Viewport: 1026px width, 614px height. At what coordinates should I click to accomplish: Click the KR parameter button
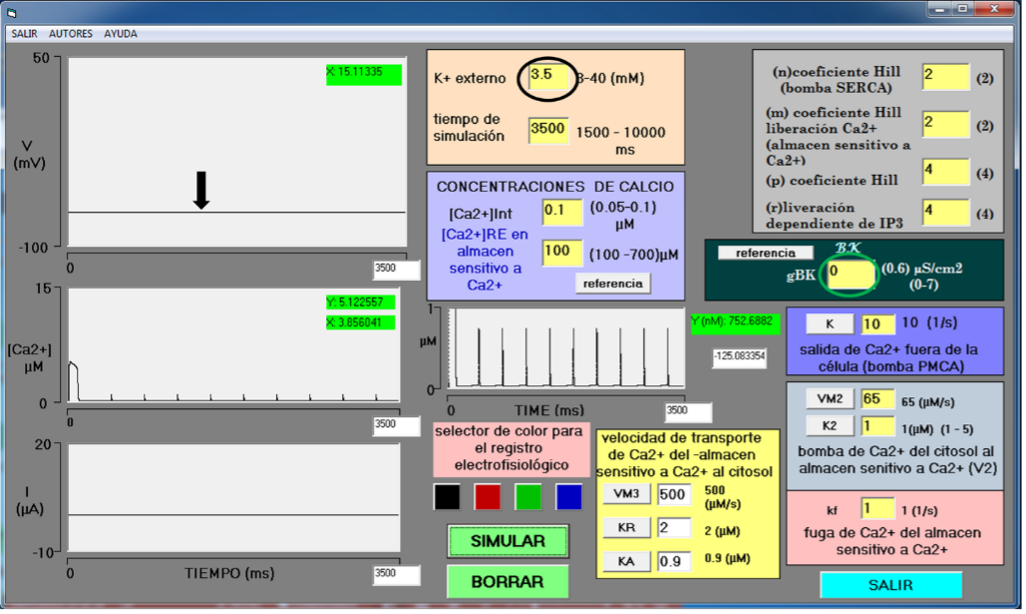coord(626,527)
